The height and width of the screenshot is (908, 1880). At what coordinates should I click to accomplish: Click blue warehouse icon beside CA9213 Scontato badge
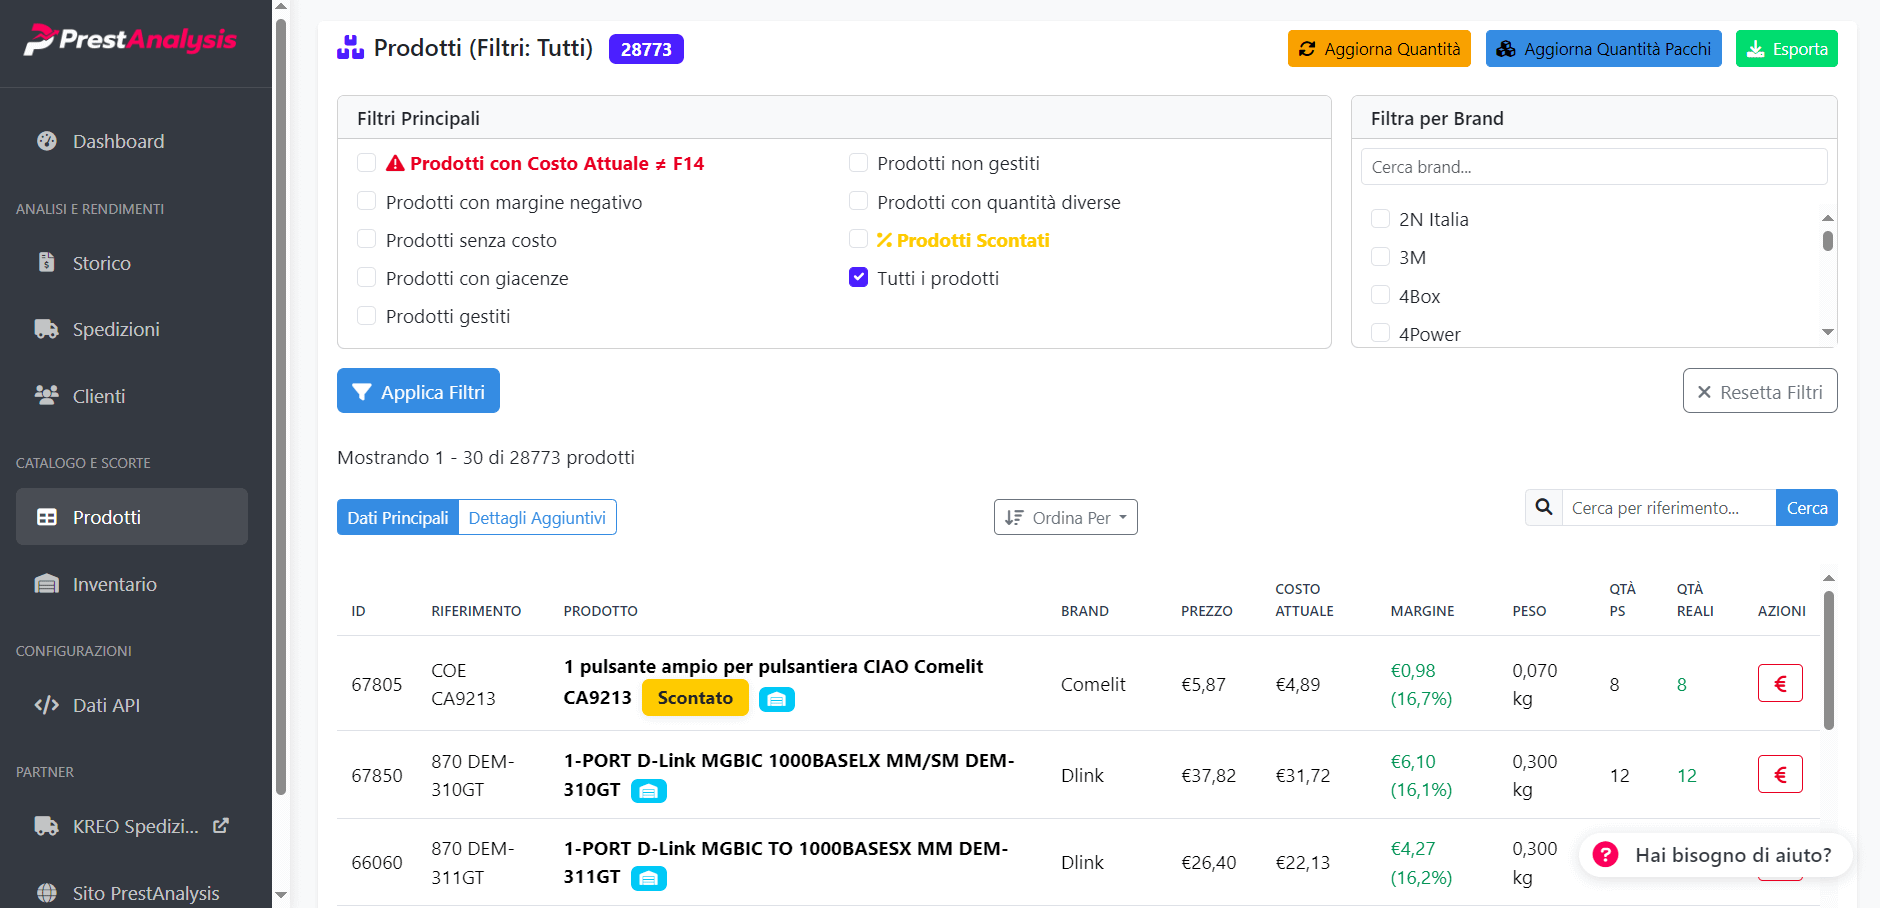(776, 700)
